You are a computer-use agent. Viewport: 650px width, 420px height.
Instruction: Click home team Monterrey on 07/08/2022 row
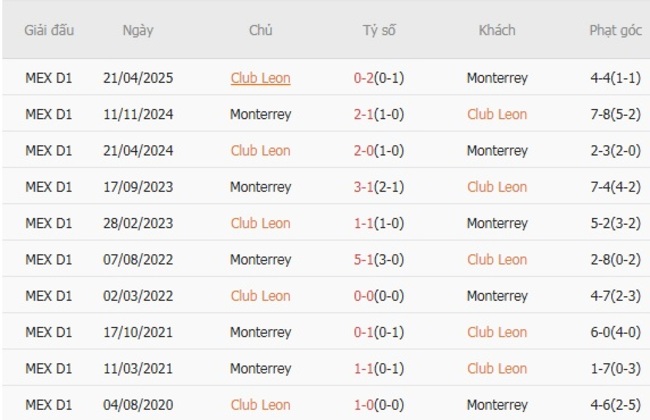pos(260,260)
